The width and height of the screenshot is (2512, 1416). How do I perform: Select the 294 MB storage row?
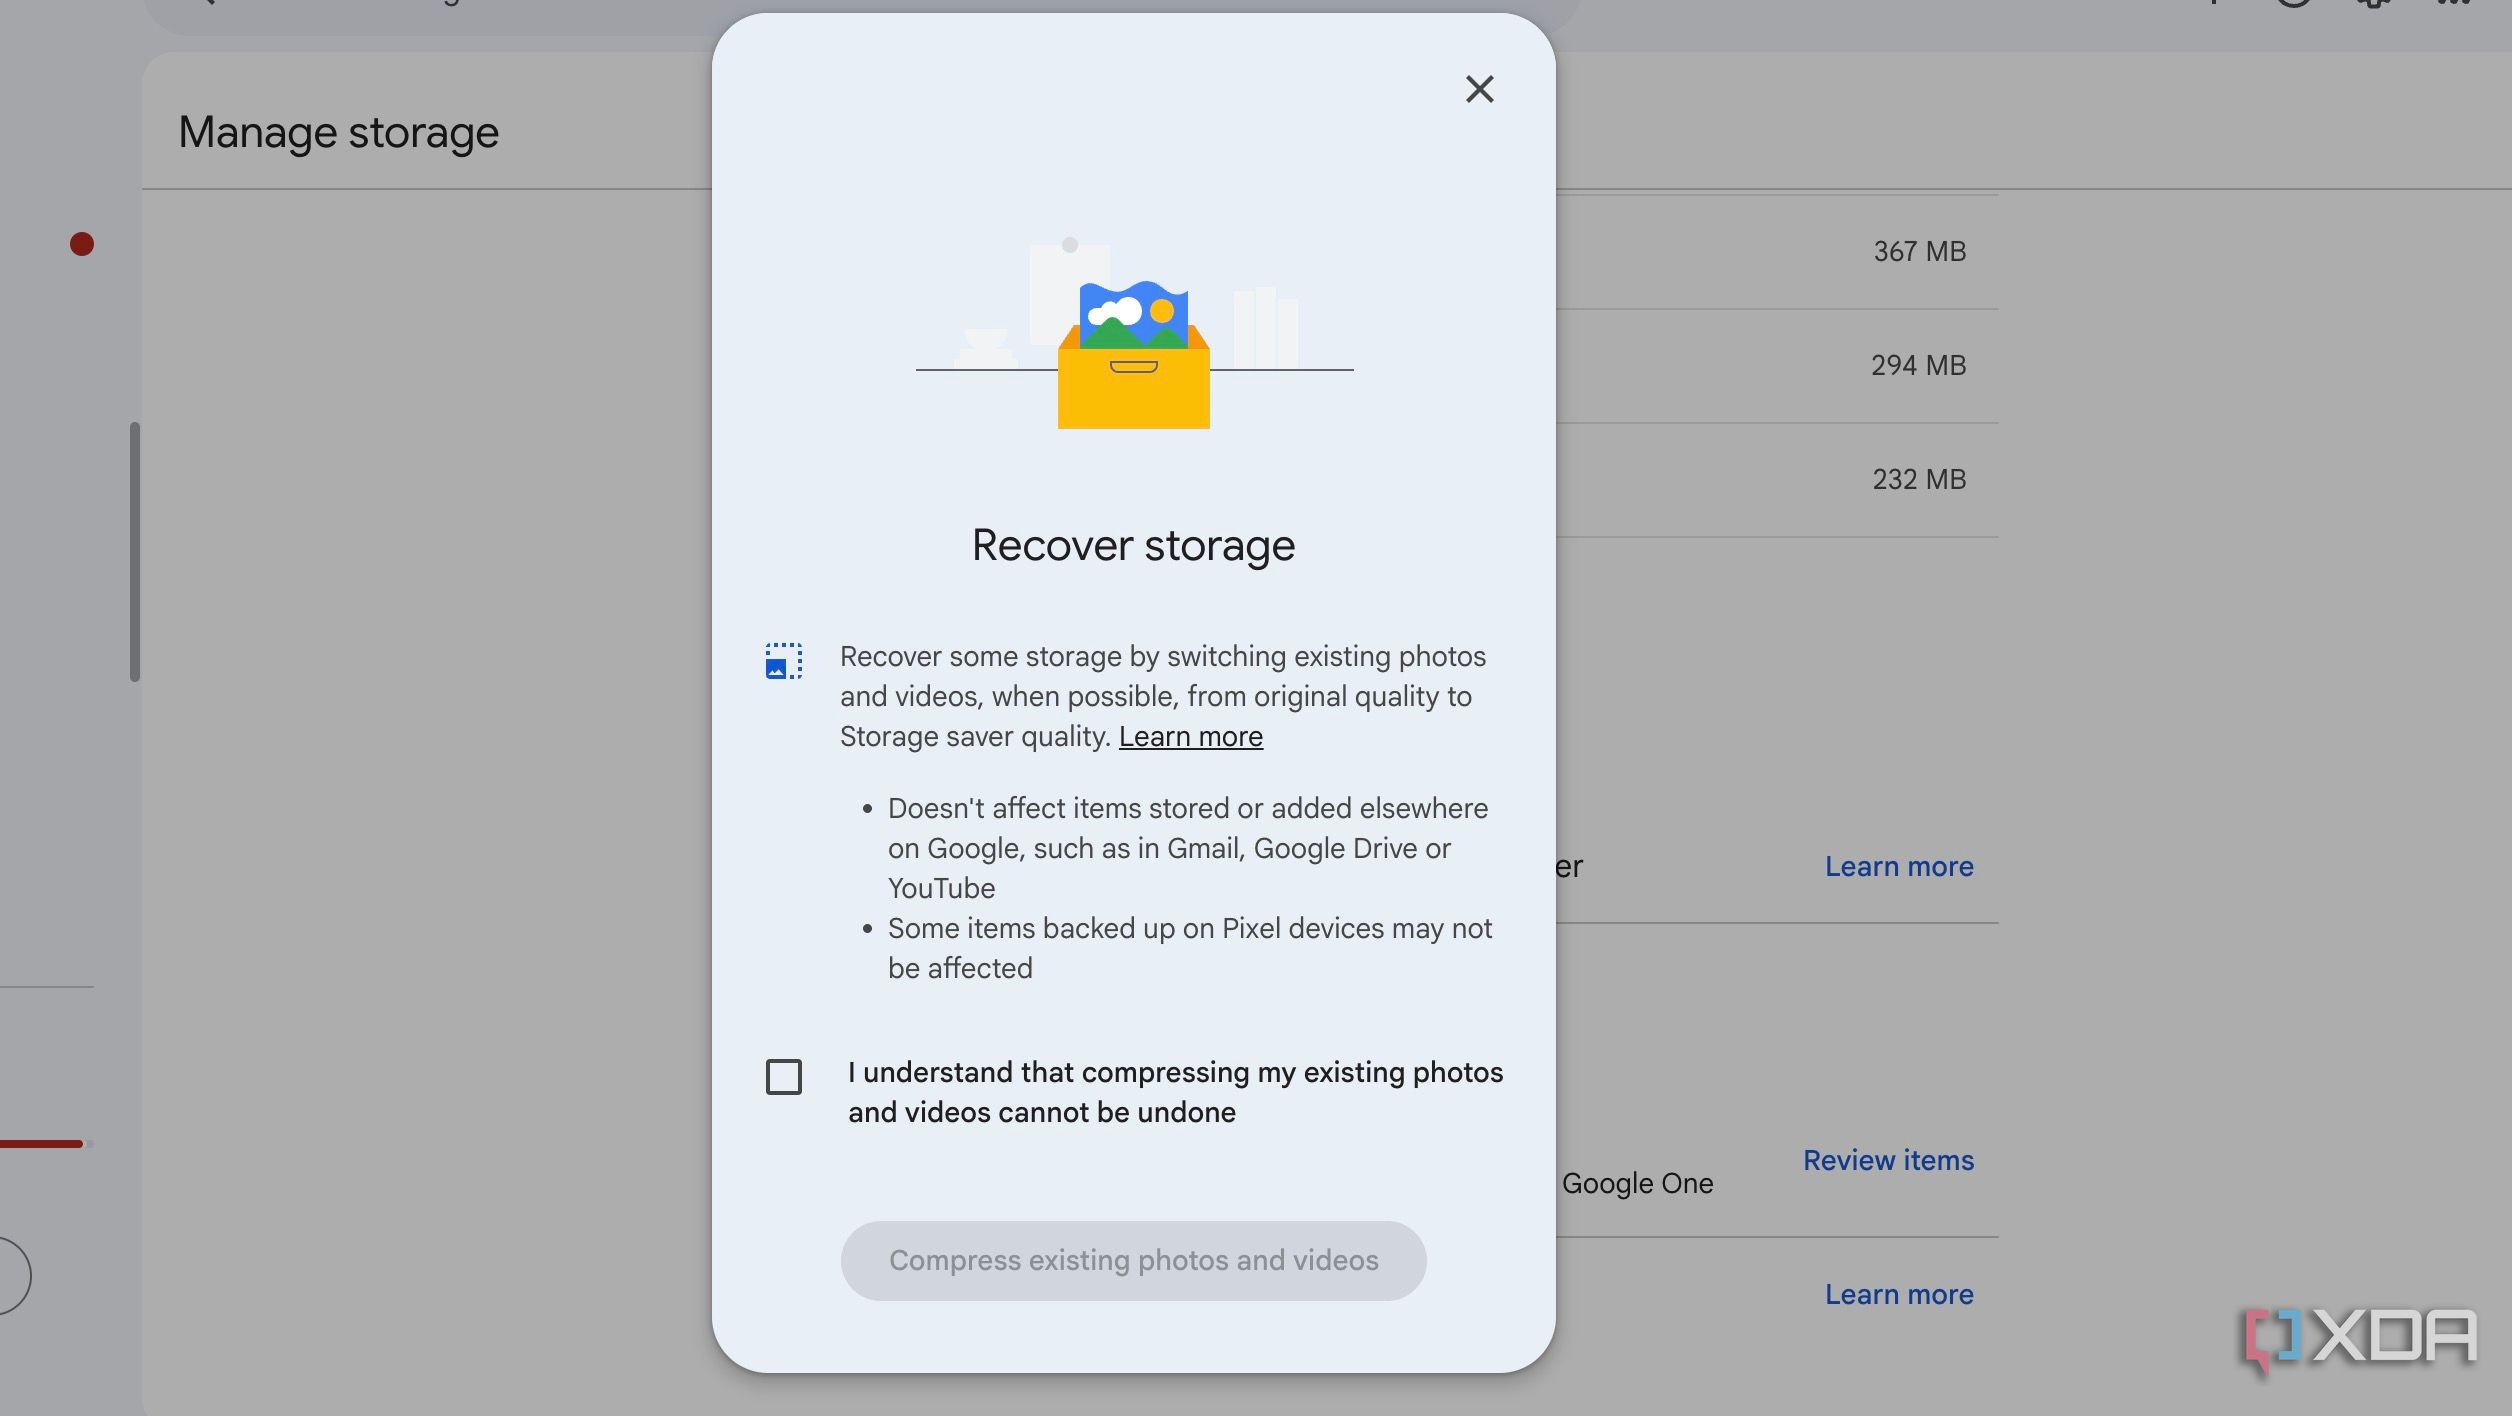point(1777,365)
